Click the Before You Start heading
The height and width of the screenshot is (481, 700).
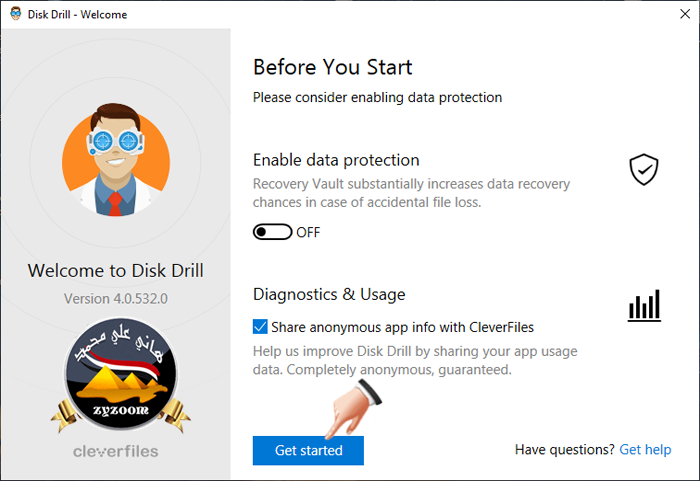[333, 67]
